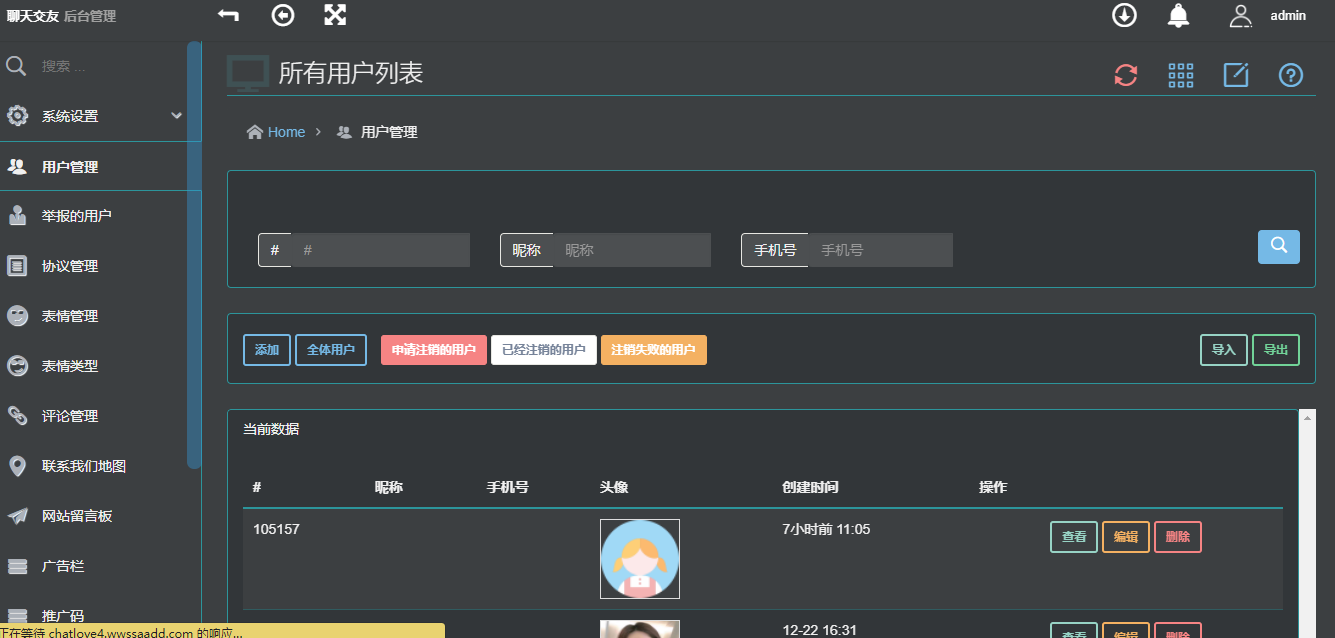Click the 创建时间 column header
The height and width of the screenshot is (638, 1335).
[810, 487]
